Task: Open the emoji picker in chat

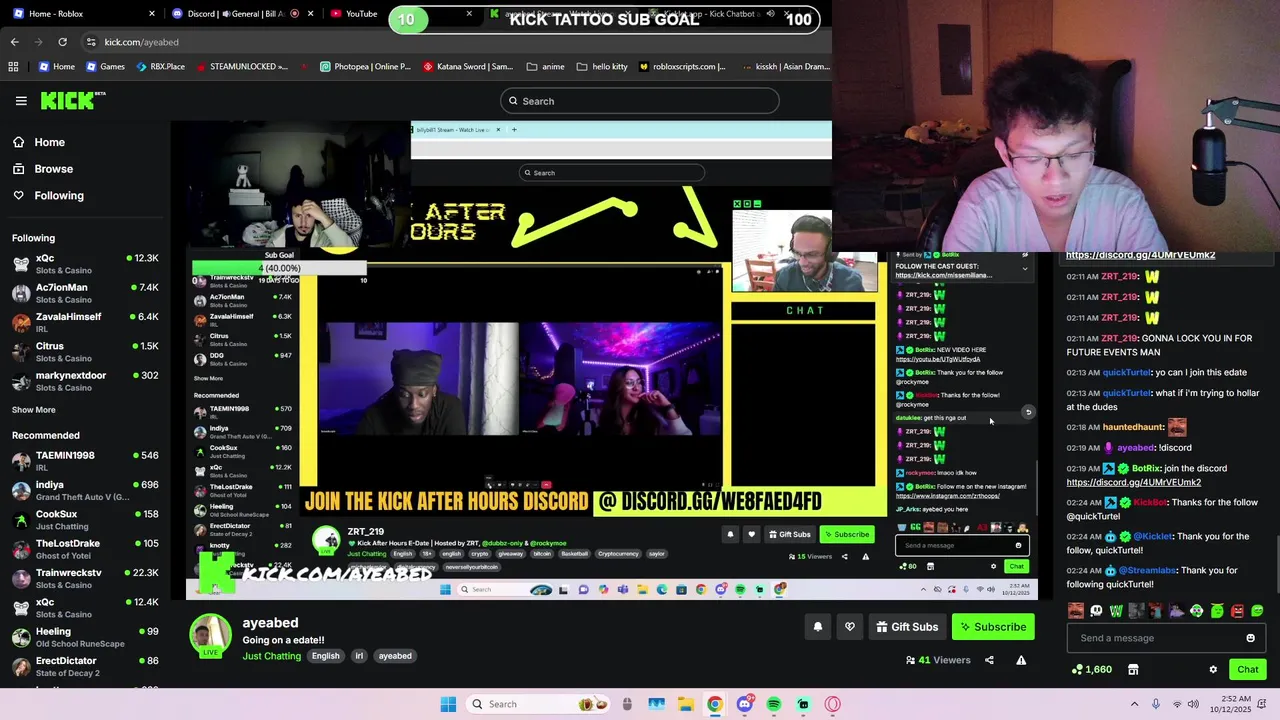Action: 1250,638
